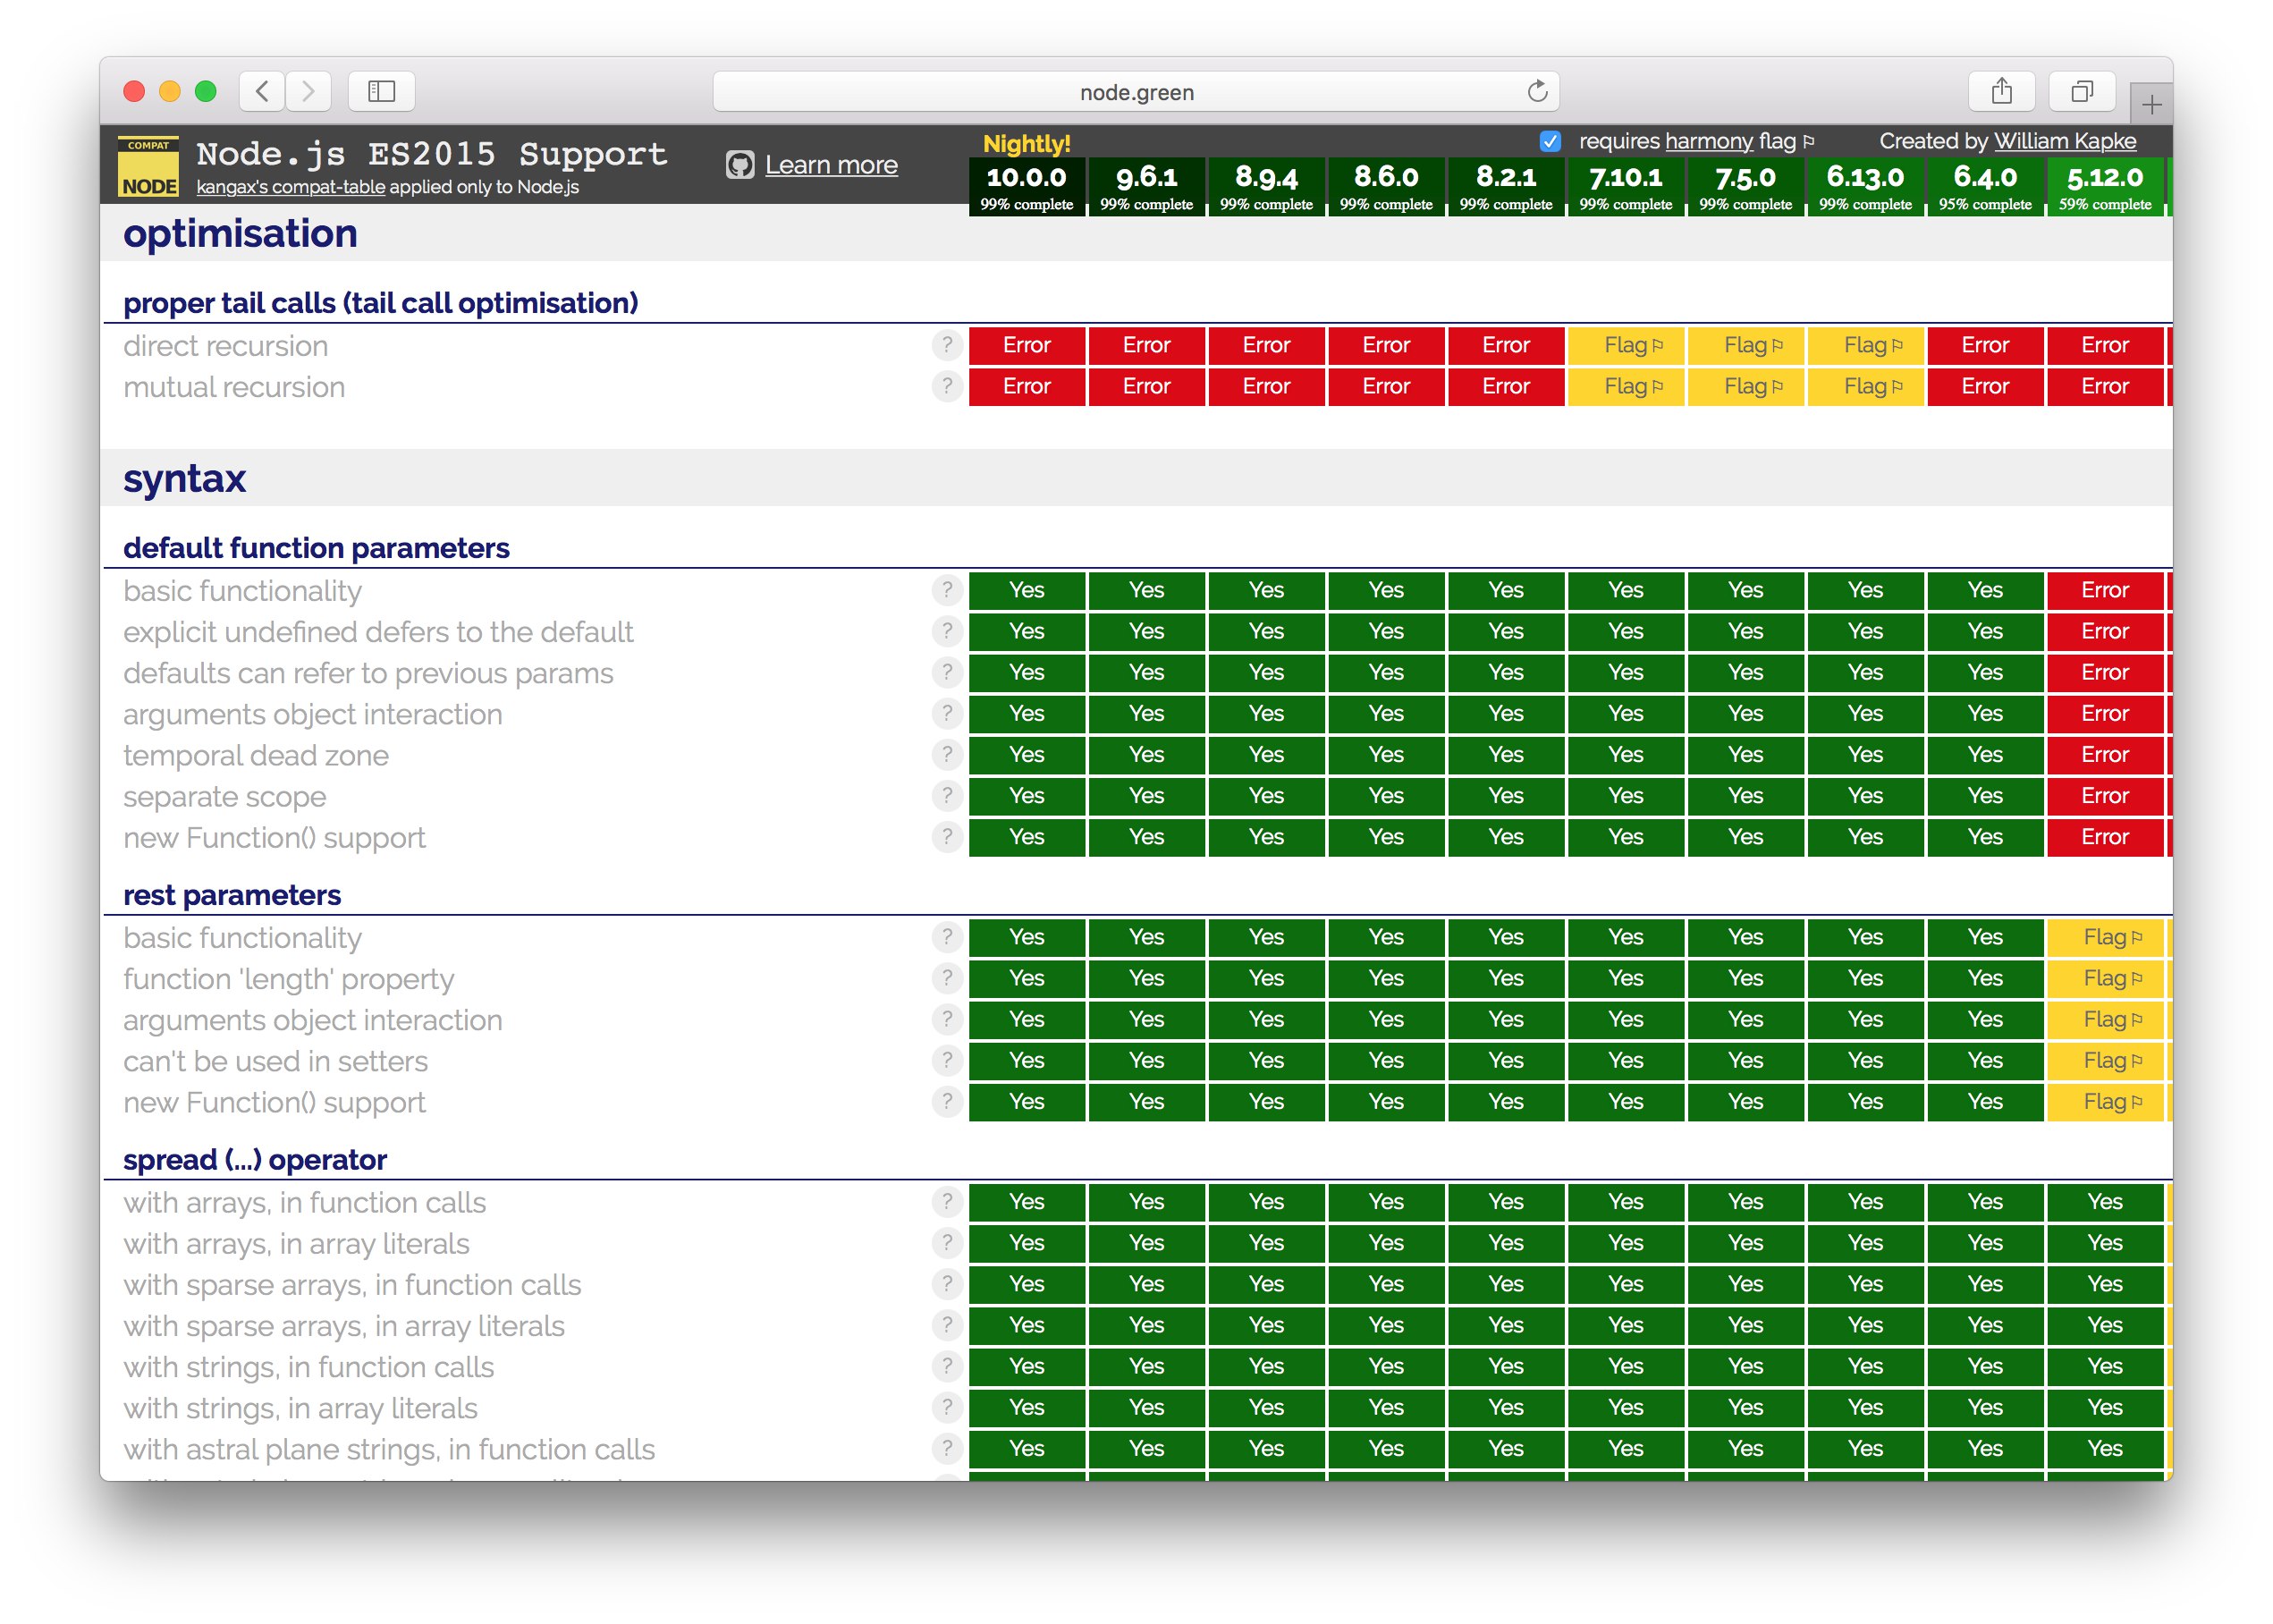Select the 8.2.1 version column header
Screen dimensions: 2273x1624
(1505, 186)
